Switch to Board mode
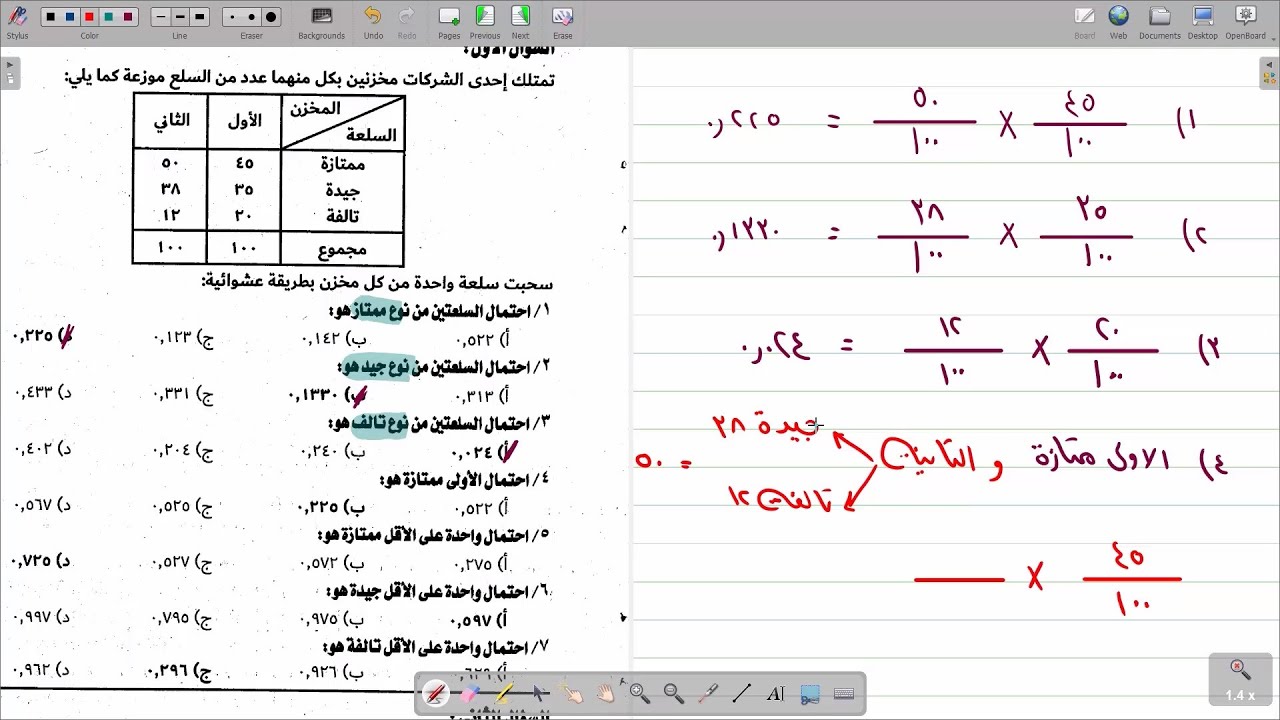1280x720 pixels. 1085,21
